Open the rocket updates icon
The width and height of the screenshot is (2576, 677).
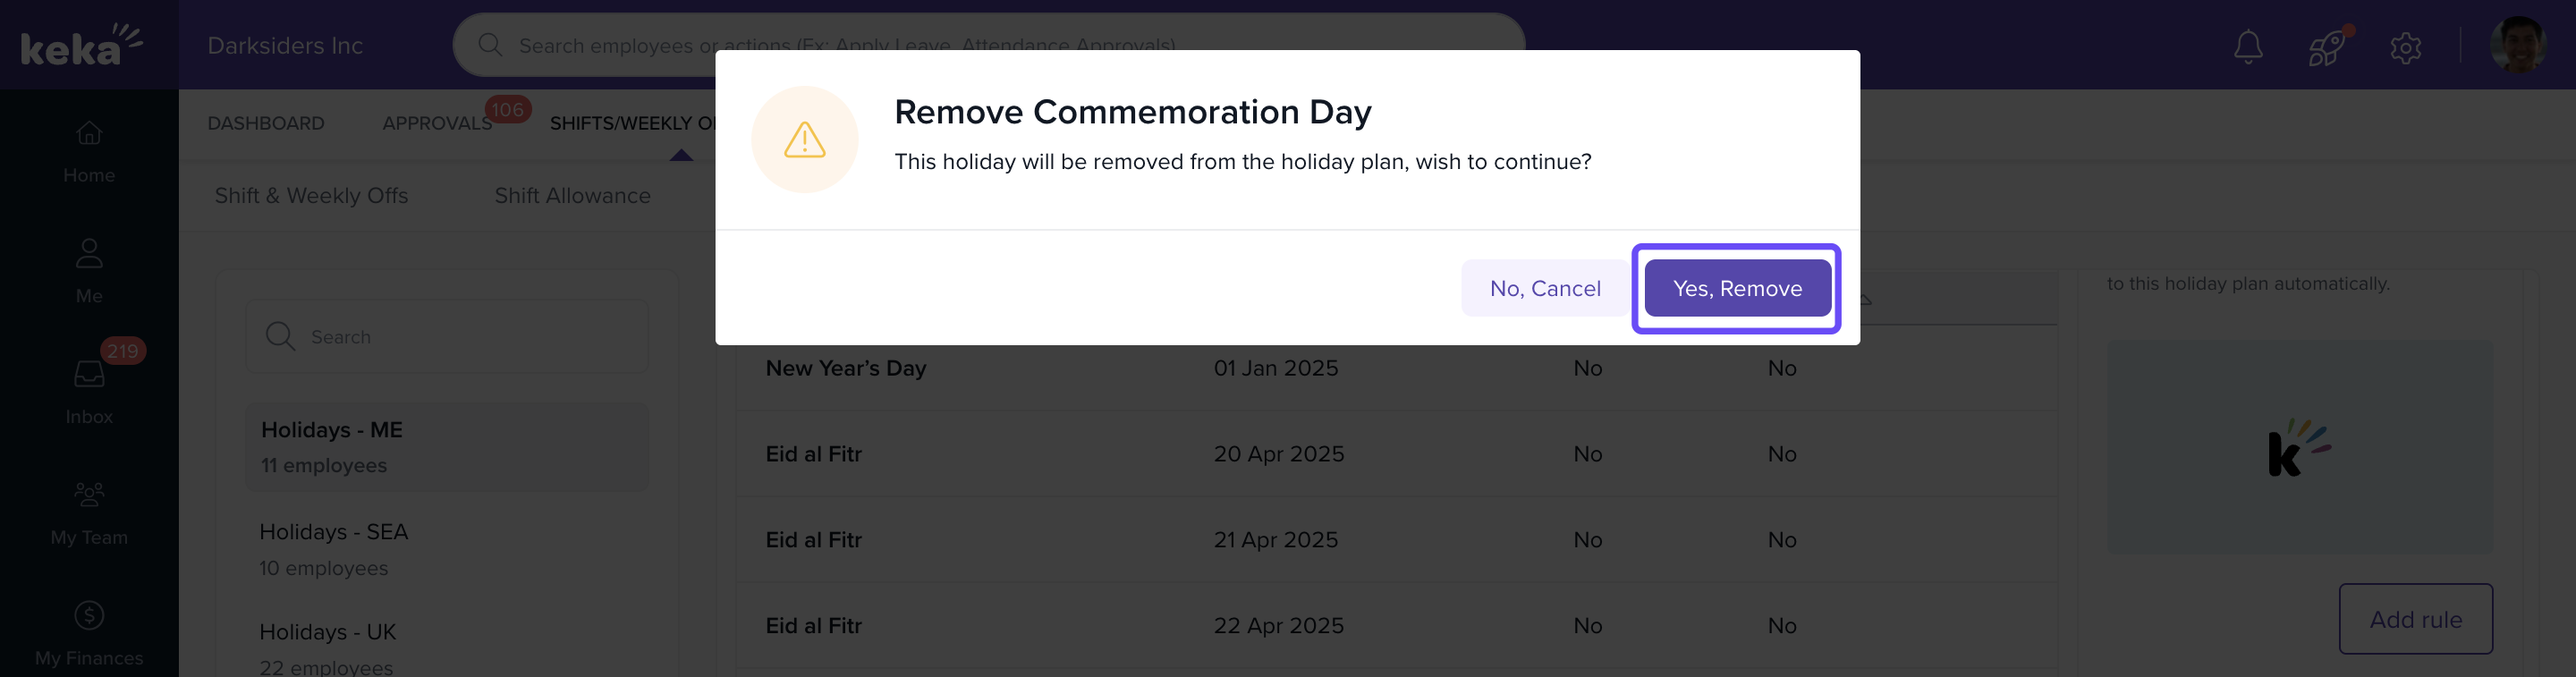(x=2326, y=46)
